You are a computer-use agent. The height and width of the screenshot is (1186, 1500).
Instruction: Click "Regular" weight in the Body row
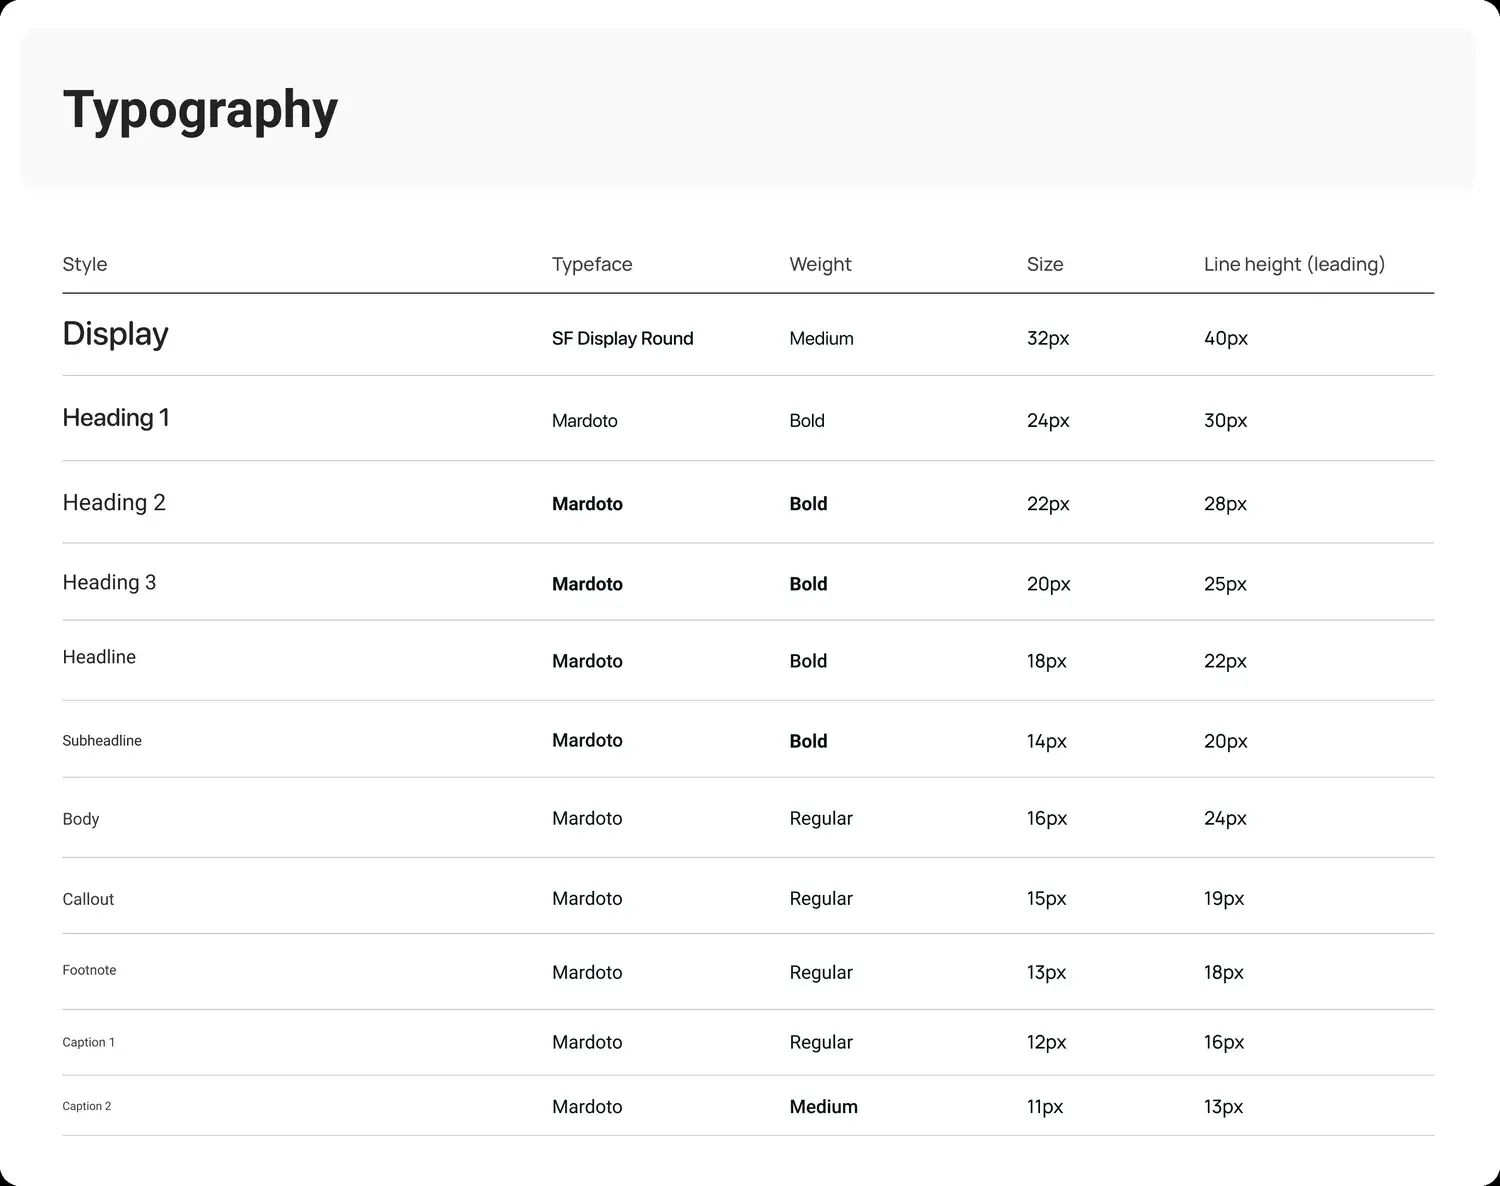tap(821, 818)
